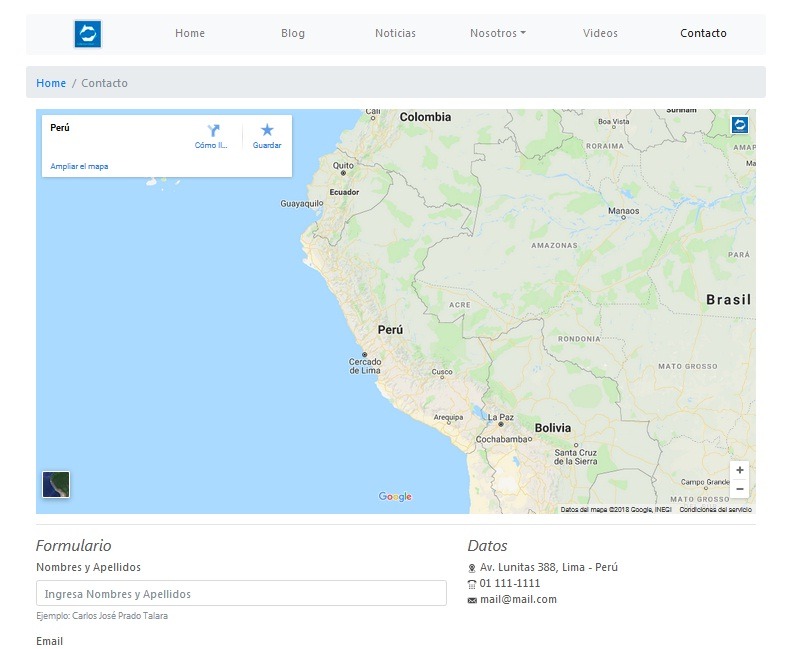Click the blue logo marker on the map
The height and width of the screenshot is (649, 811).
[740, 125]
